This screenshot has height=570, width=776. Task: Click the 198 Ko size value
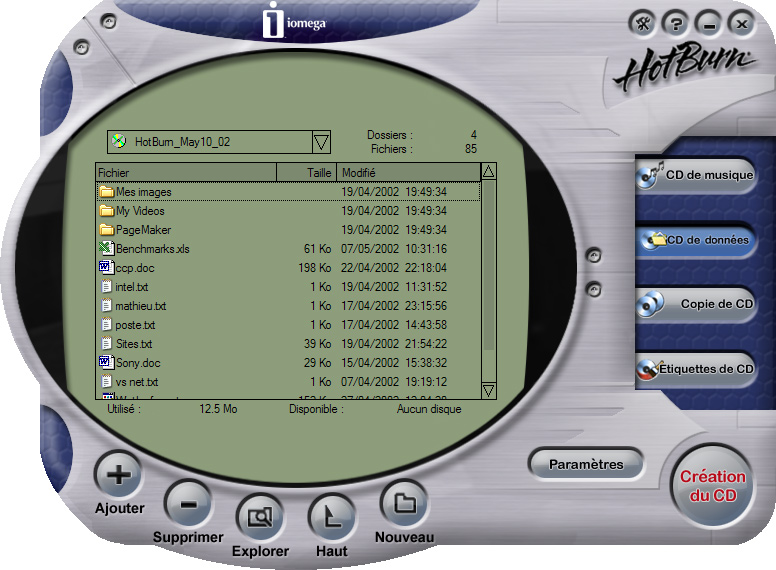pos(314,268)
